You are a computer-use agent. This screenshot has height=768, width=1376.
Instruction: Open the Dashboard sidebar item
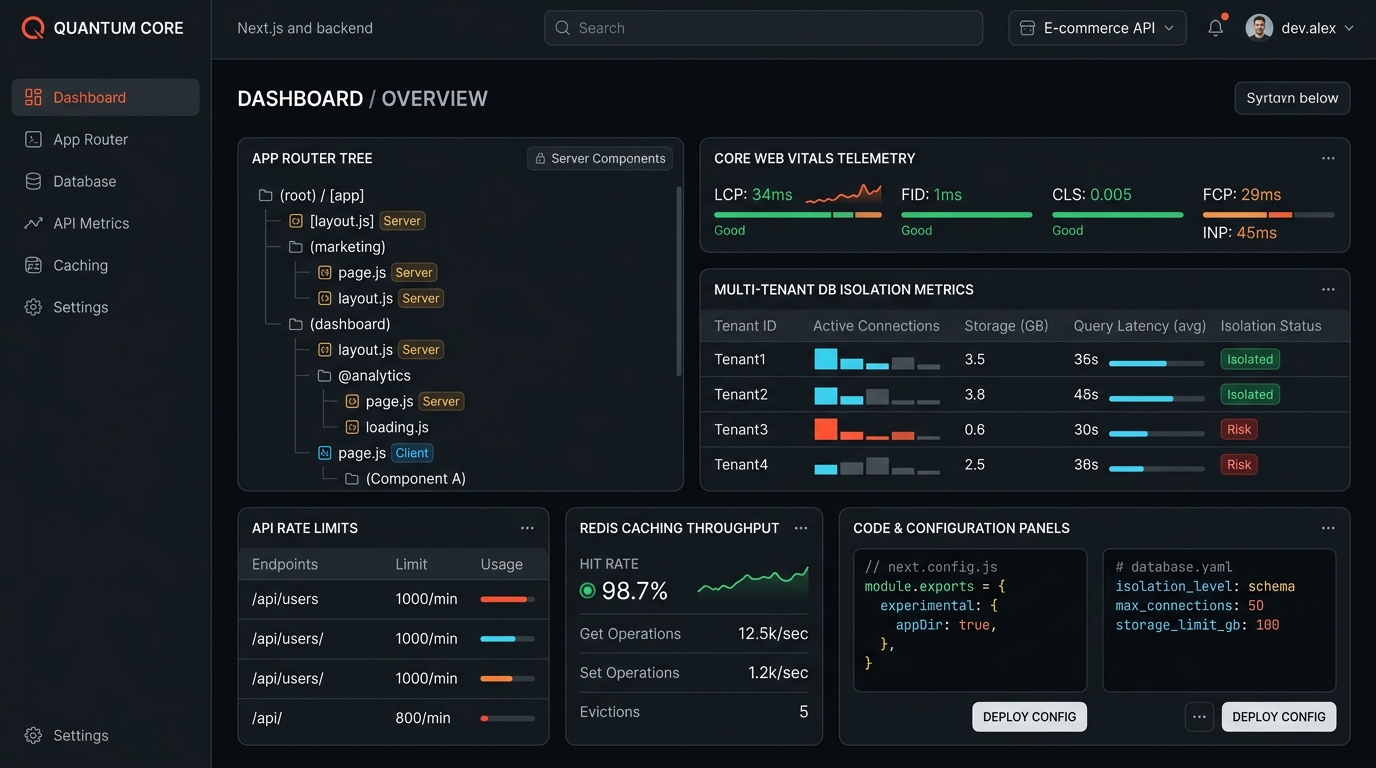pyautogui.click(x=105, y=97)
